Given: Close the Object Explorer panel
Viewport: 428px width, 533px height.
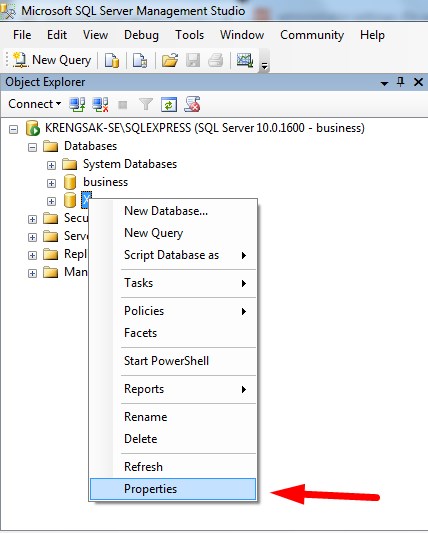Looking at the screenshot, I should tap(418, 82).
